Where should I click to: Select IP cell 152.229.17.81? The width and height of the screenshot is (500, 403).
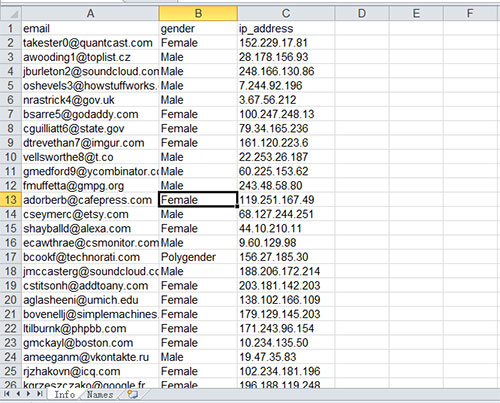(286, 43)
